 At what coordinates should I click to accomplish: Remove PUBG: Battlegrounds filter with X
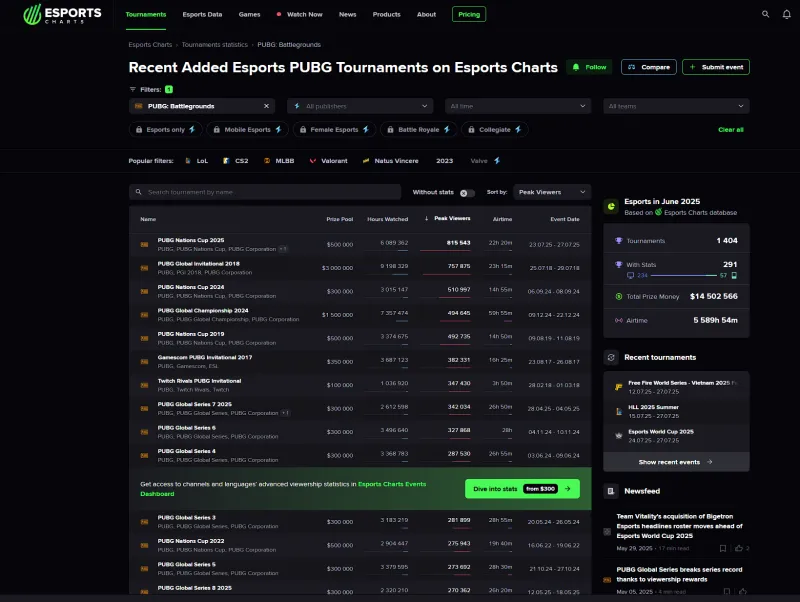[266, 106]
